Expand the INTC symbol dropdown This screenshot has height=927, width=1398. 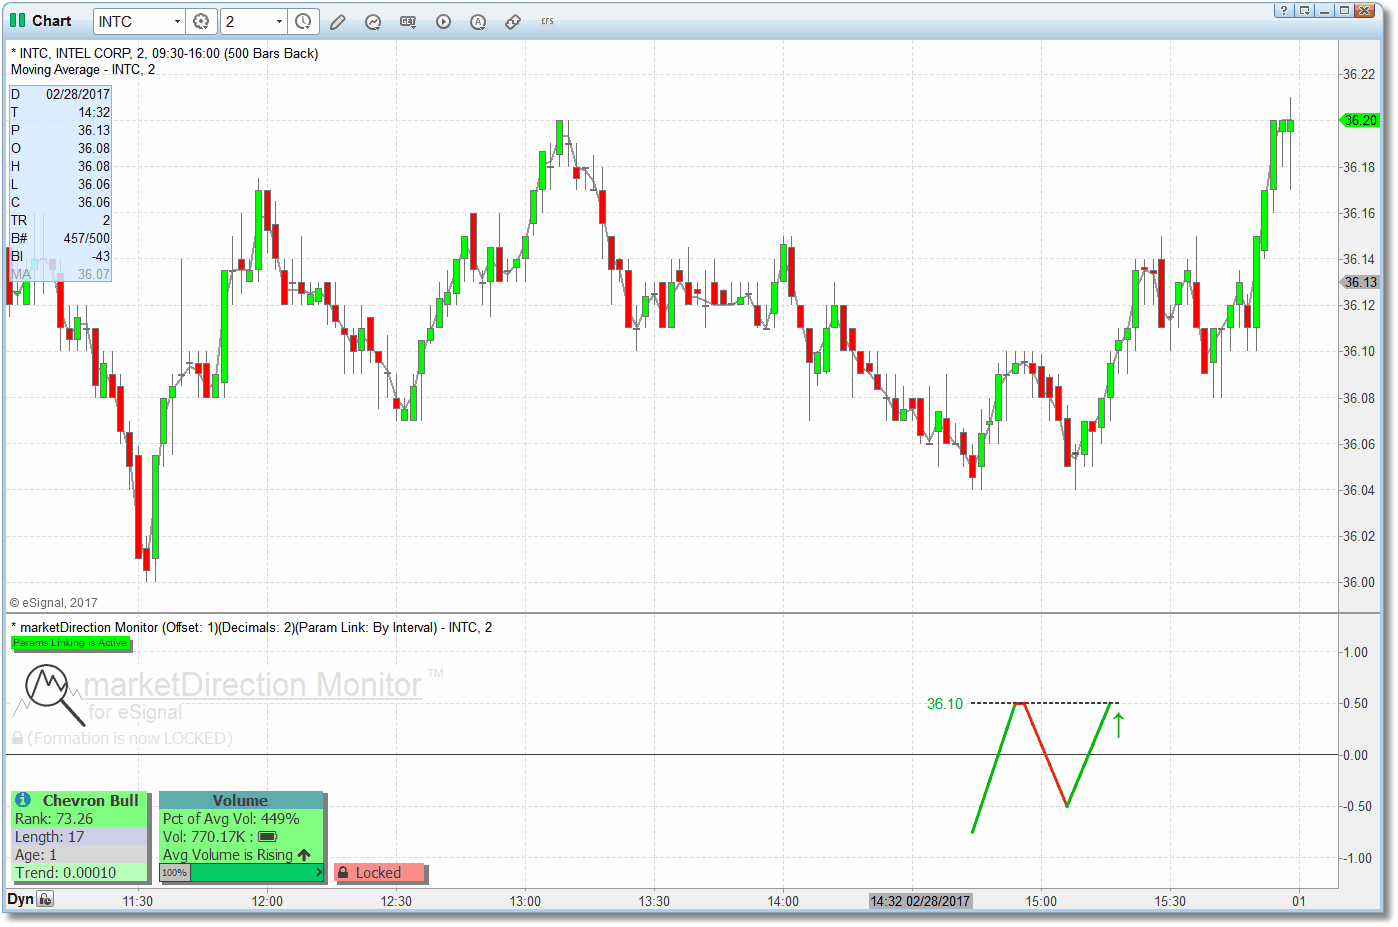(x=177, y=21)
